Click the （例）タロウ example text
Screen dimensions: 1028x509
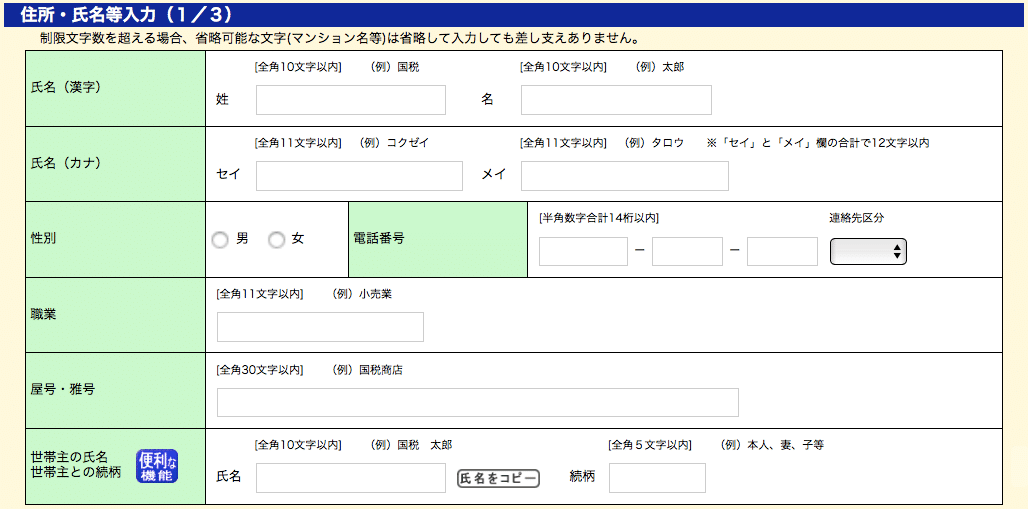[654, 143]
